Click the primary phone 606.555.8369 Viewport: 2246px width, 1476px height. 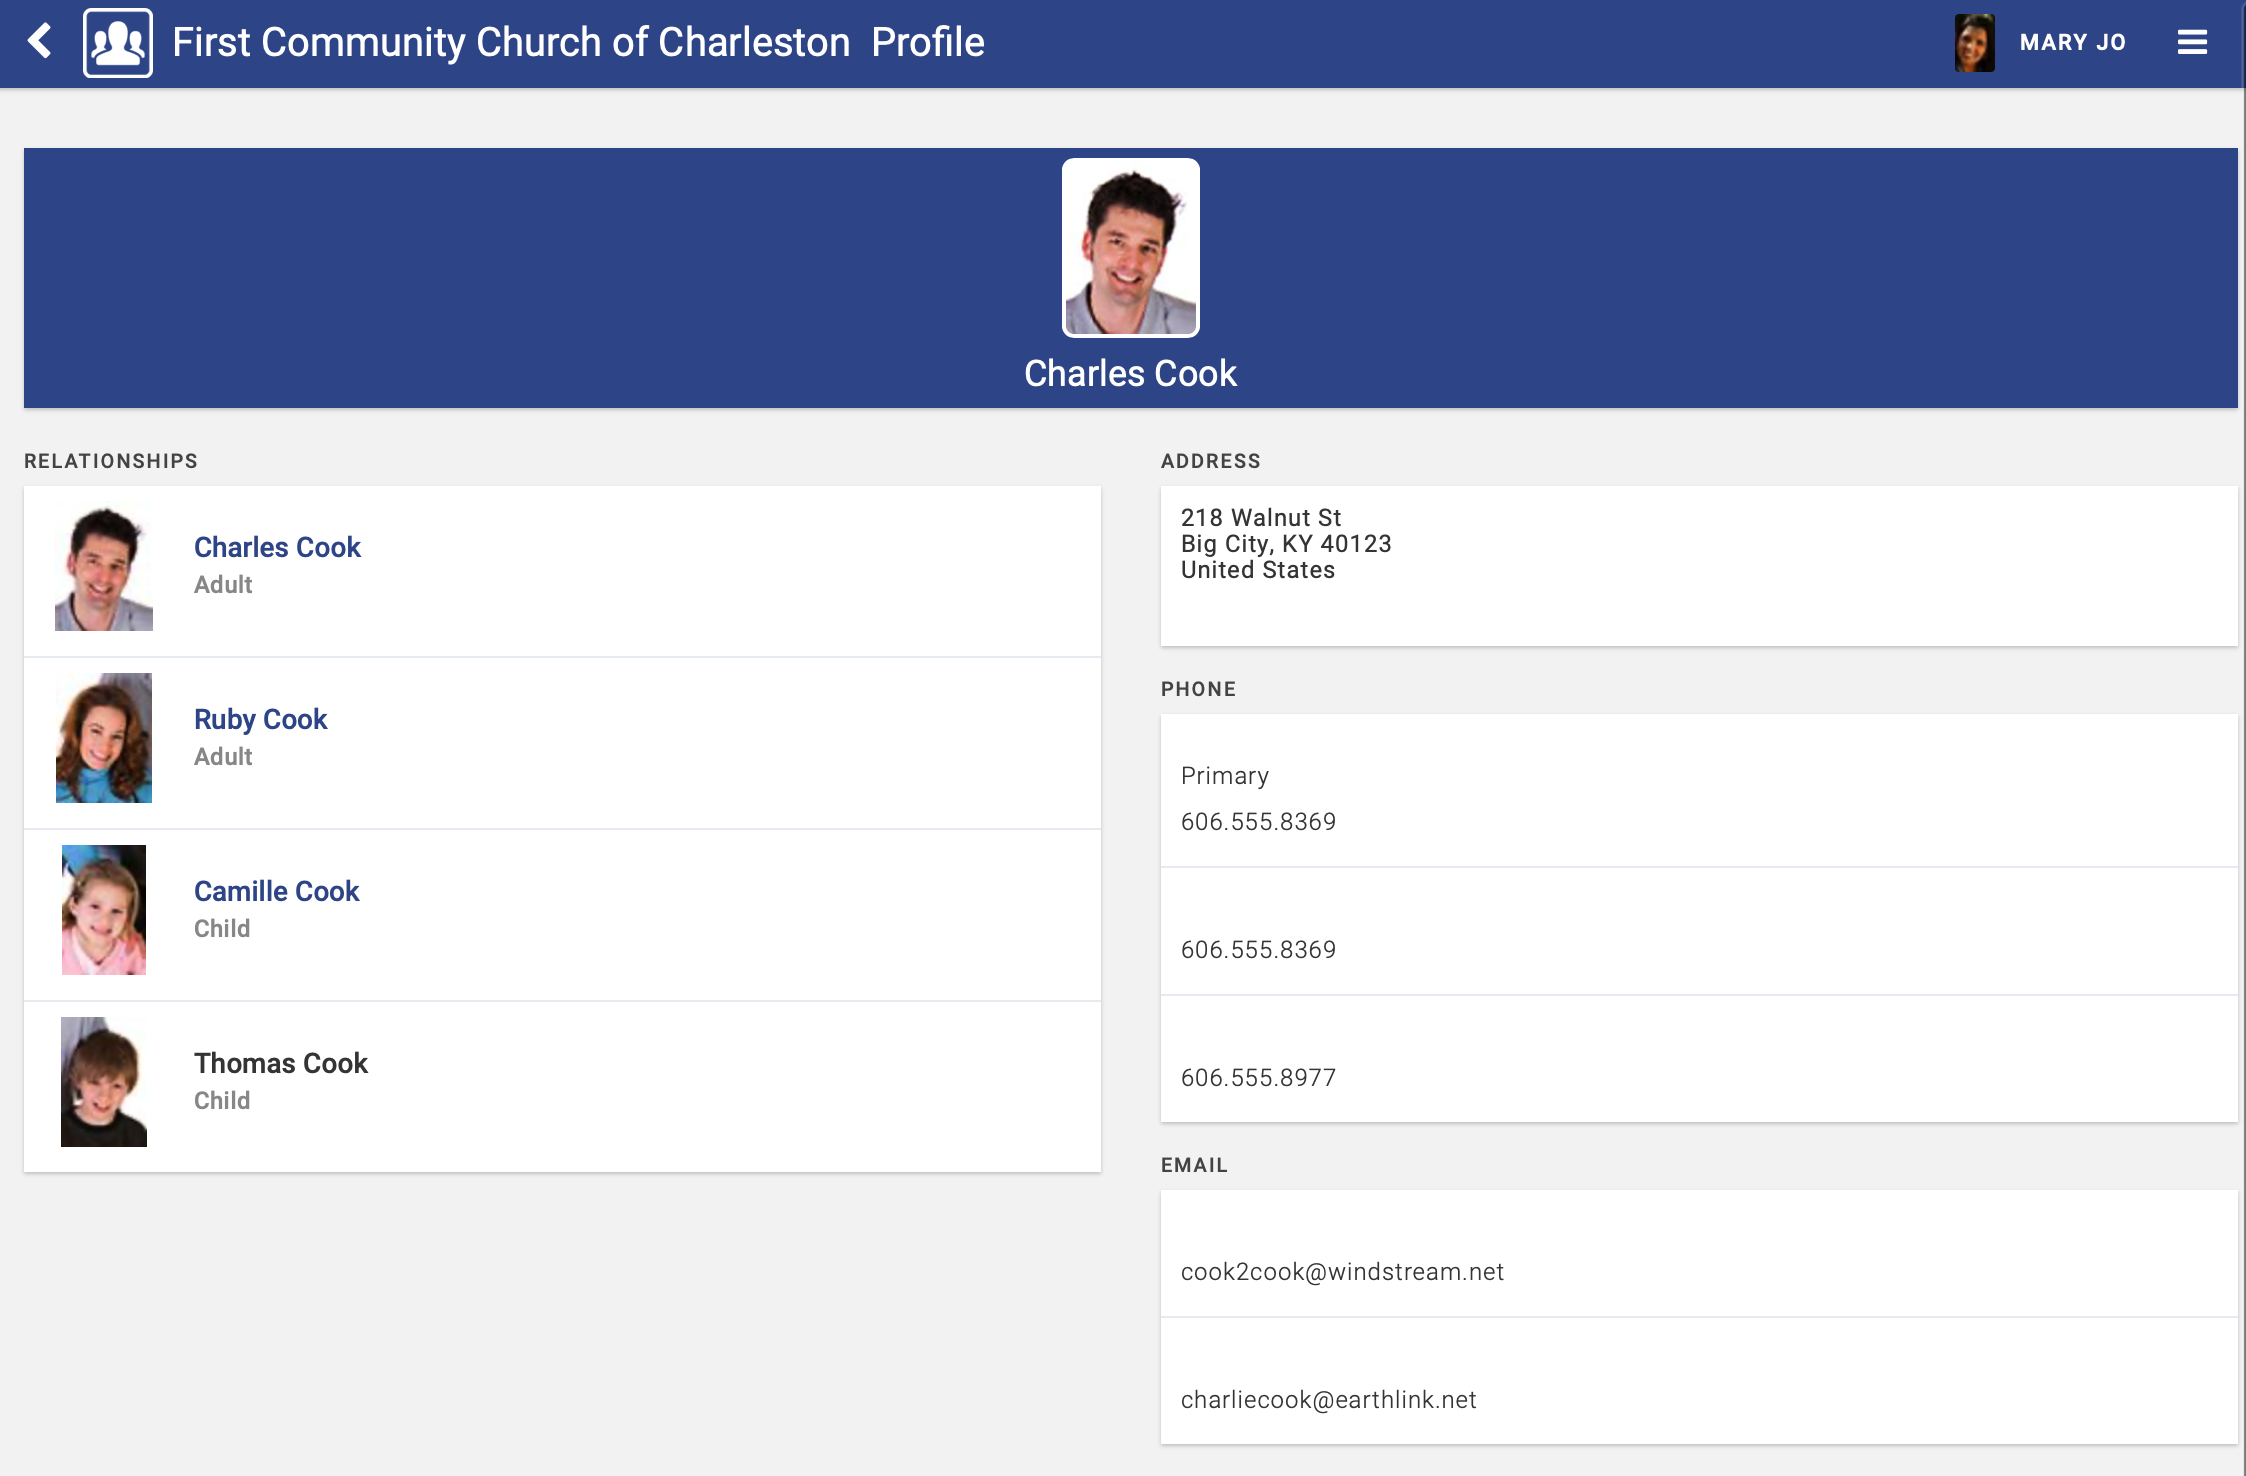(x=1258, y=821)
